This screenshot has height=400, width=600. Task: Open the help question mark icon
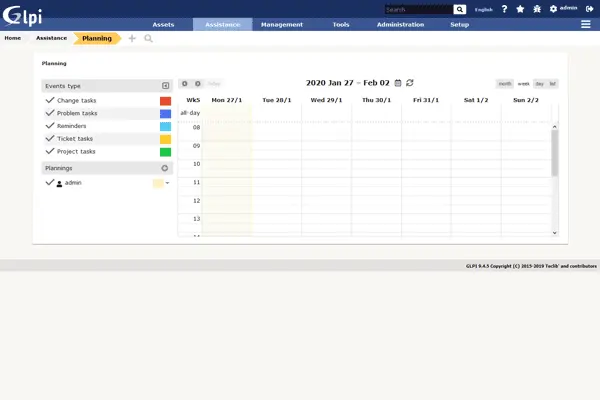pyautogui.click(x=504, y=9)
